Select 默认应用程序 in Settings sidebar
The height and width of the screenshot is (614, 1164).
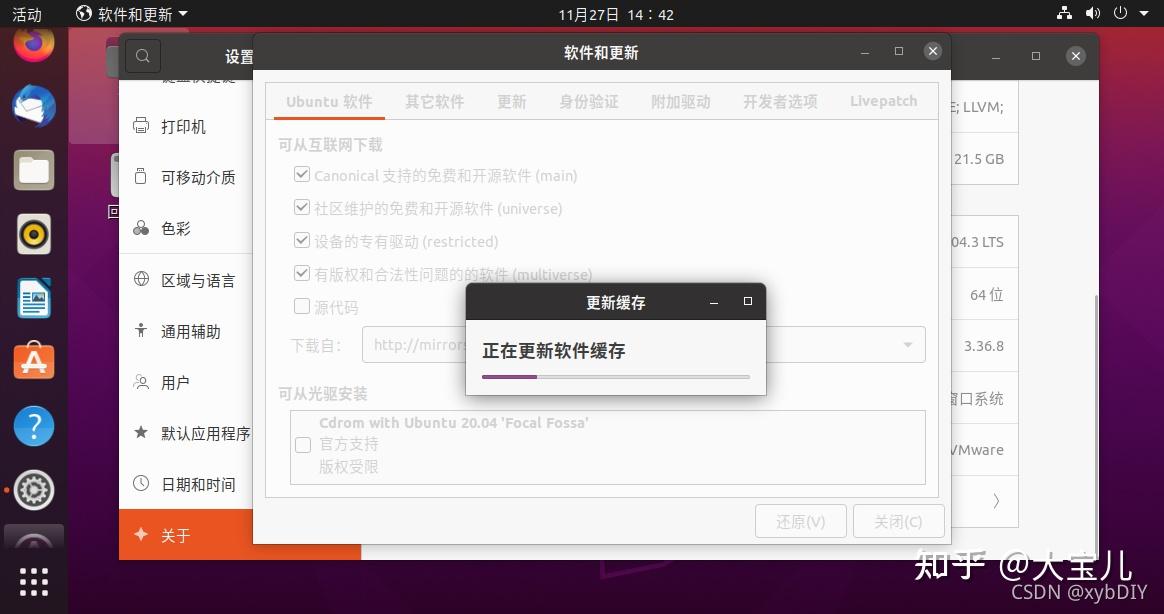pos(186,434)
